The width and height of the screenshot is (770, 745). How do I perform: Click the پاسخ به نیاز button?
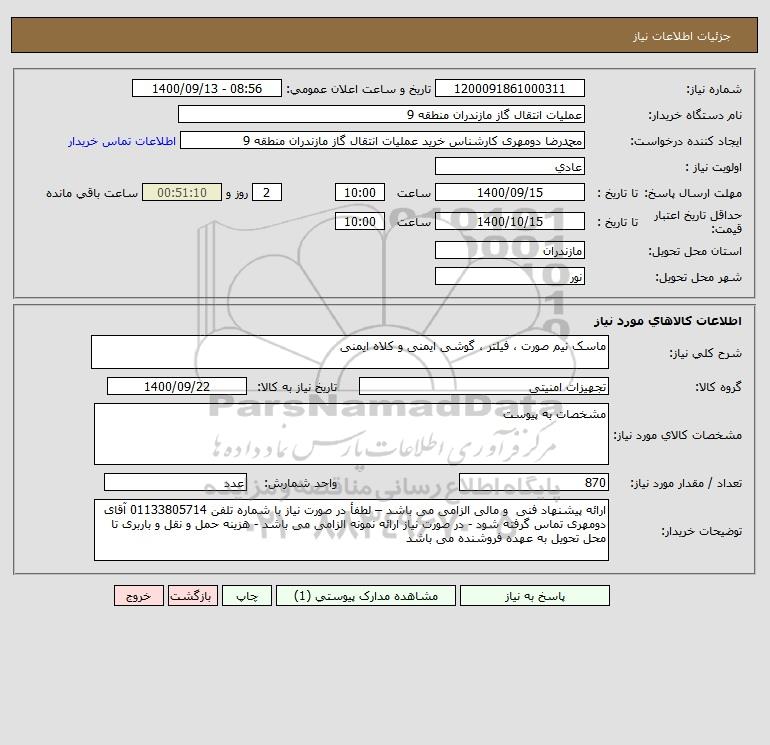(x=535, y=596)
